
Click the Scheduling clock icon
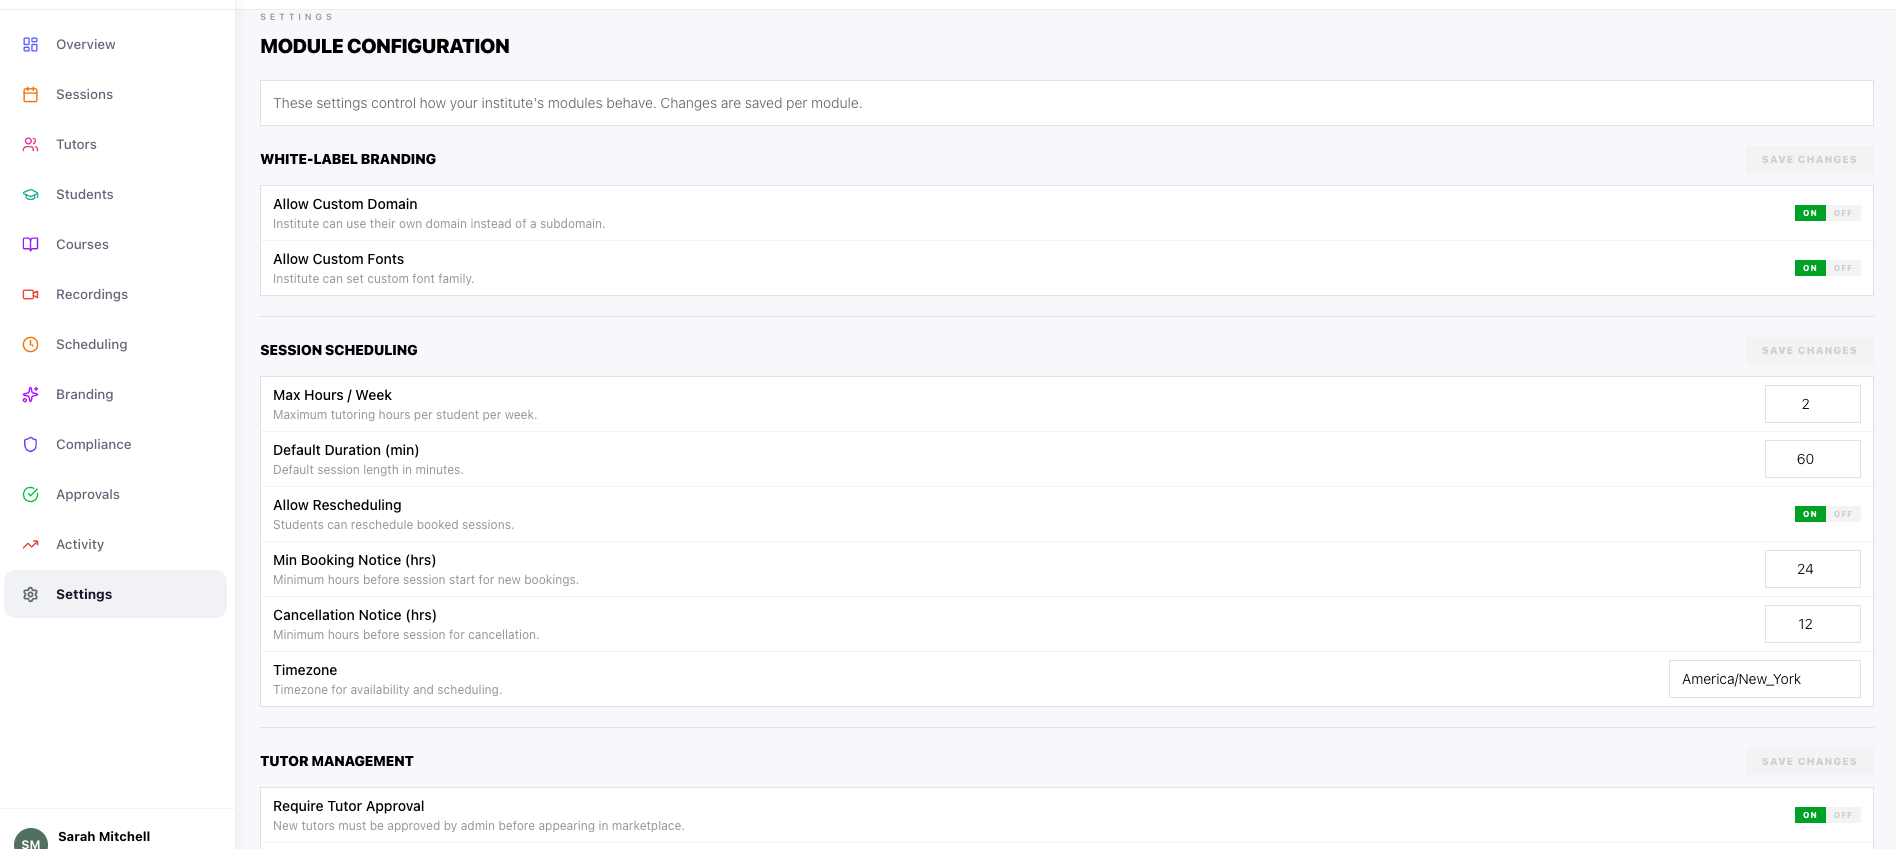pos(31,345)
